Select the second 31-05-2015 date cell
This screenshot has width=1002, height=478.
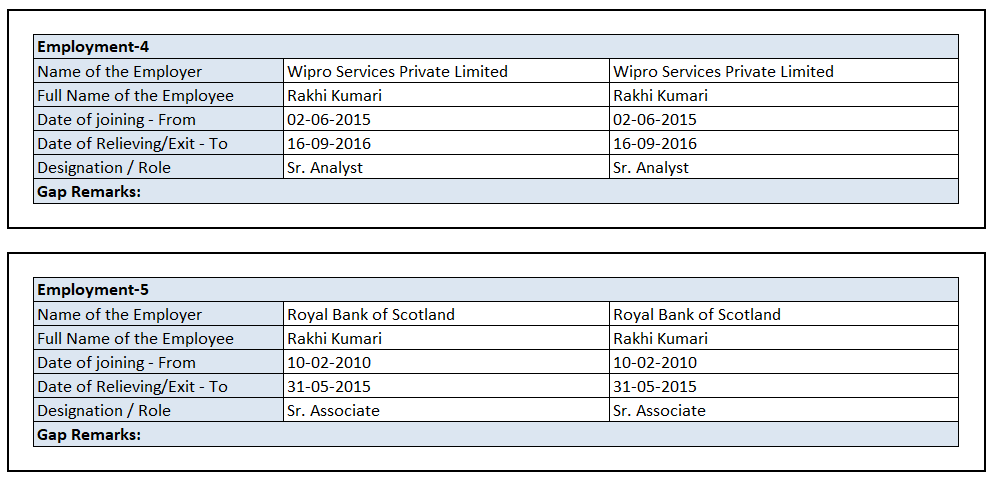coord(655,386)
